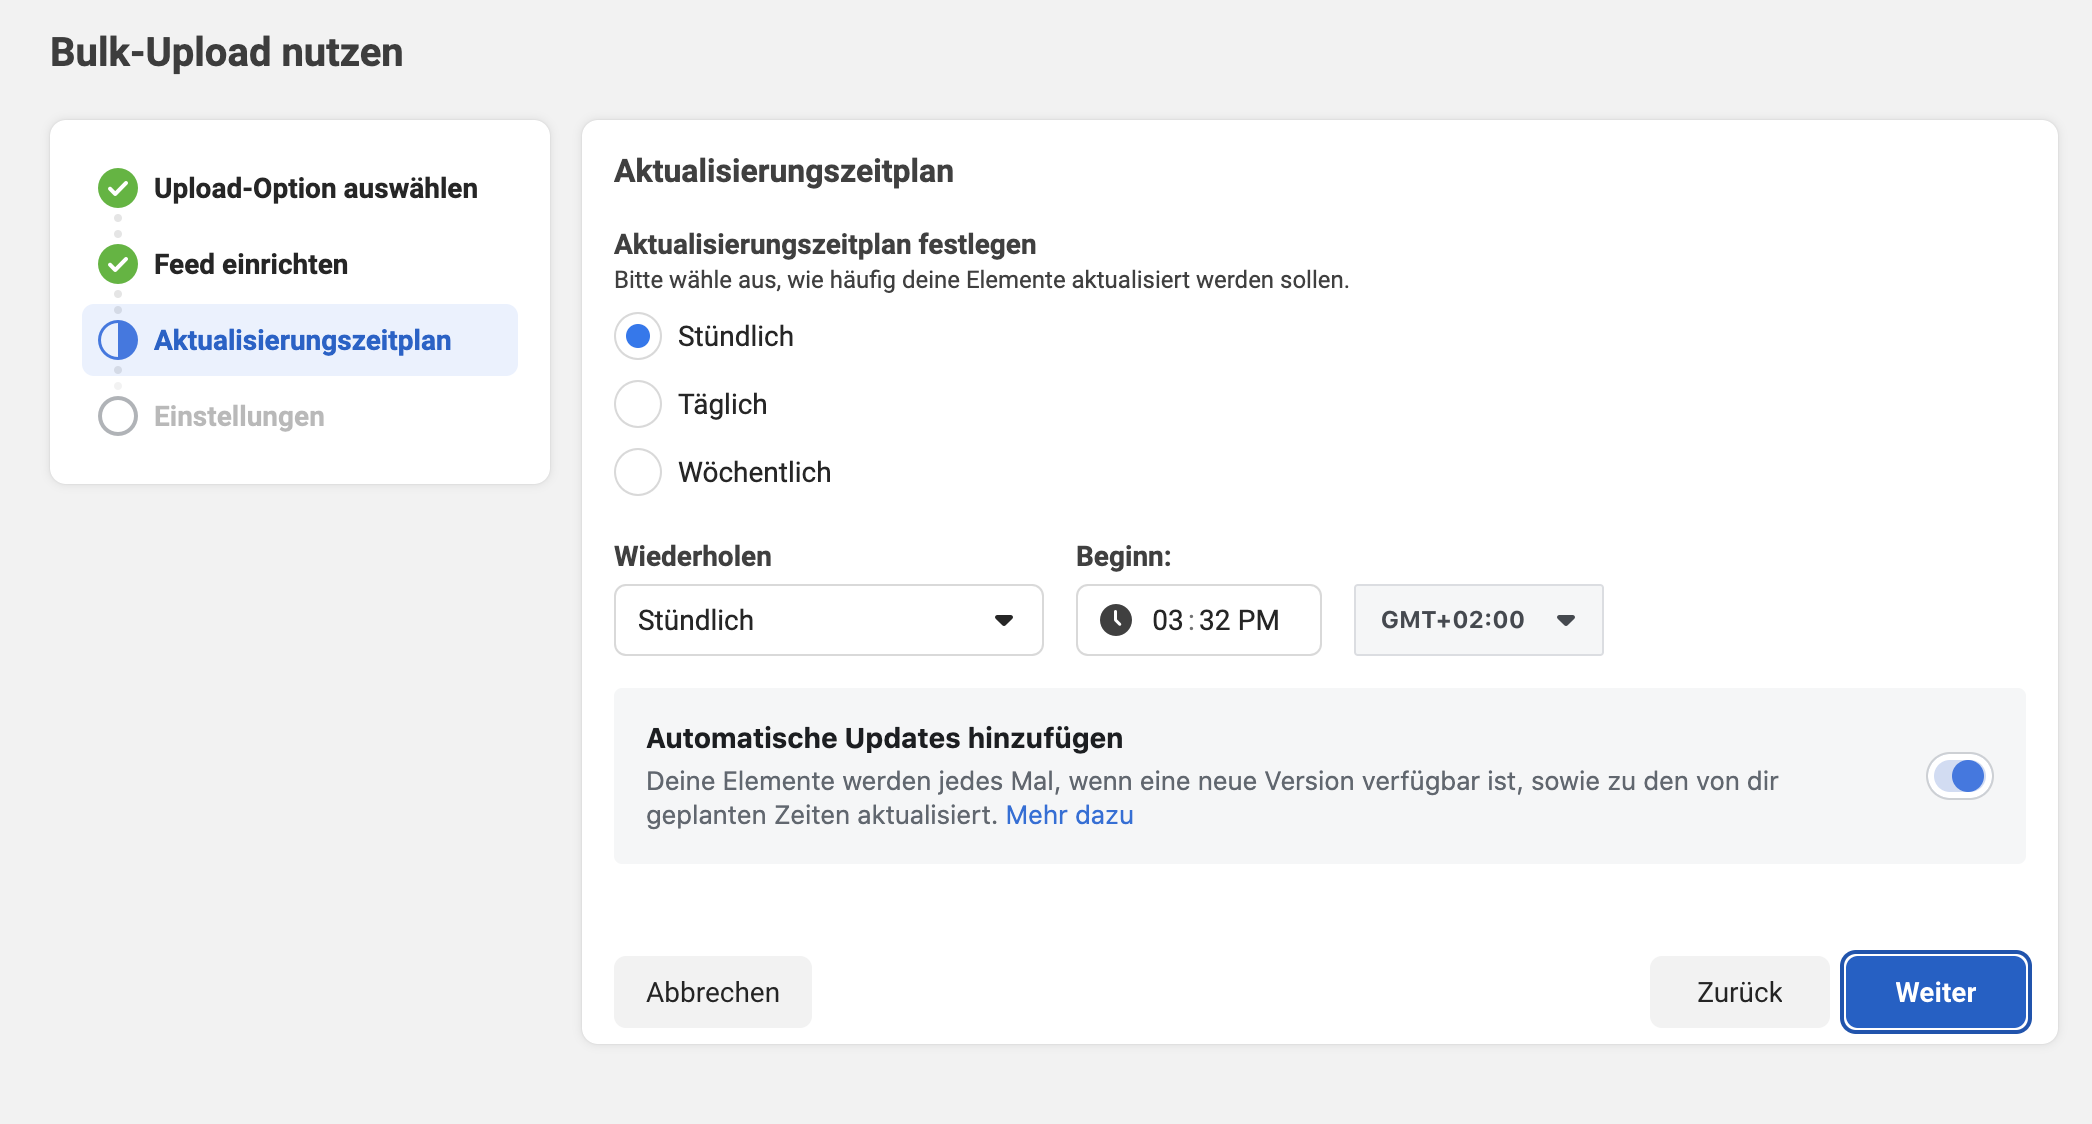The image size is (2092, 1124).
Task: Select the Täglich radio option
Action: pyautogui.click(x=638, y=404)
